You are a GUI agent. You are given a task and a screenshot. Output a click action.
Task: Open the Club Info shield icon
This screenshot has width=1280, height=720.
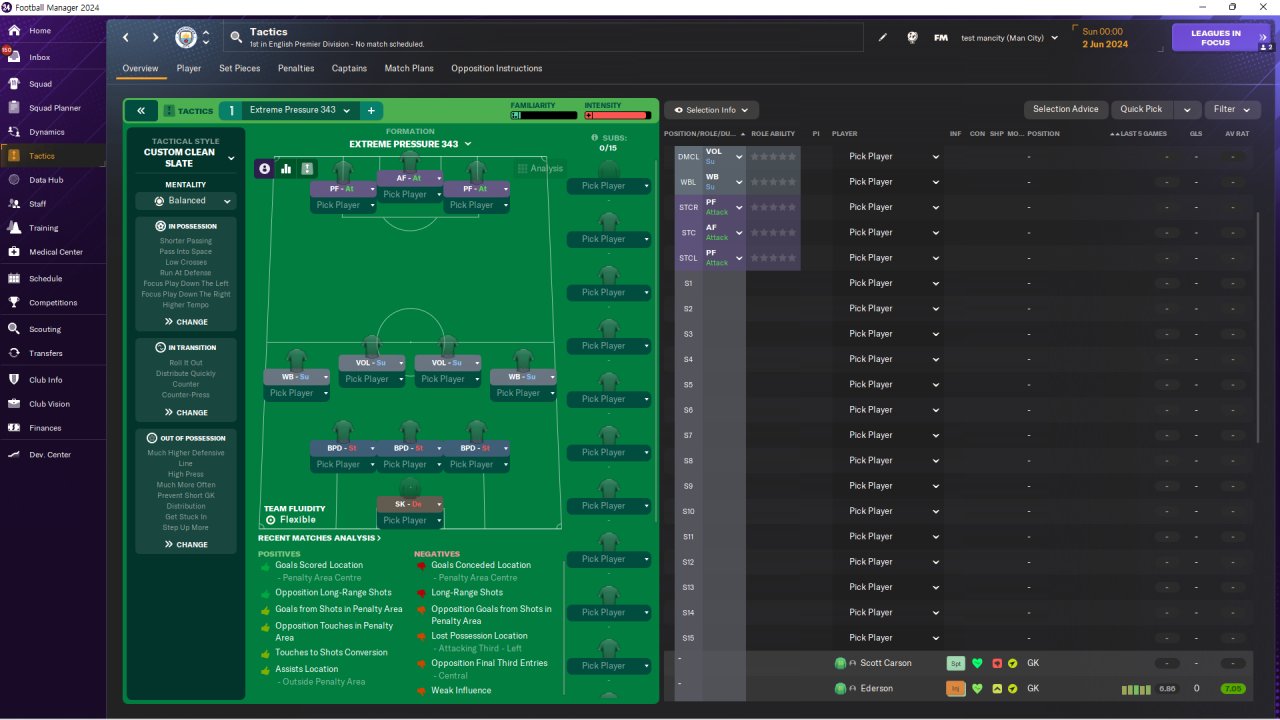coord(14,380)
